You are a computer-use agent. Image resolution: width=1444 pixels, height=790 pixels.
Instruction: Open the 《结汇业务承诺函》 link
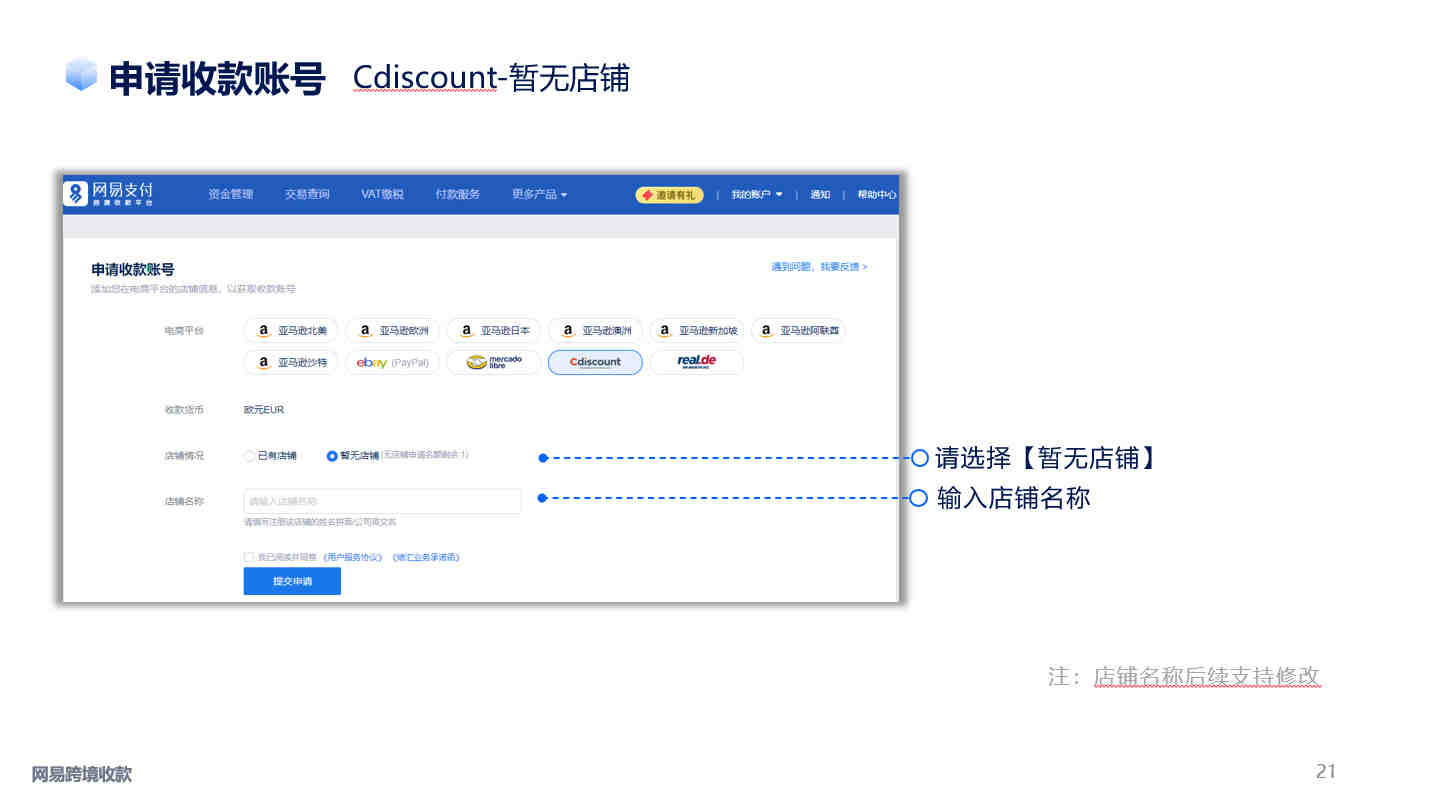426,557
